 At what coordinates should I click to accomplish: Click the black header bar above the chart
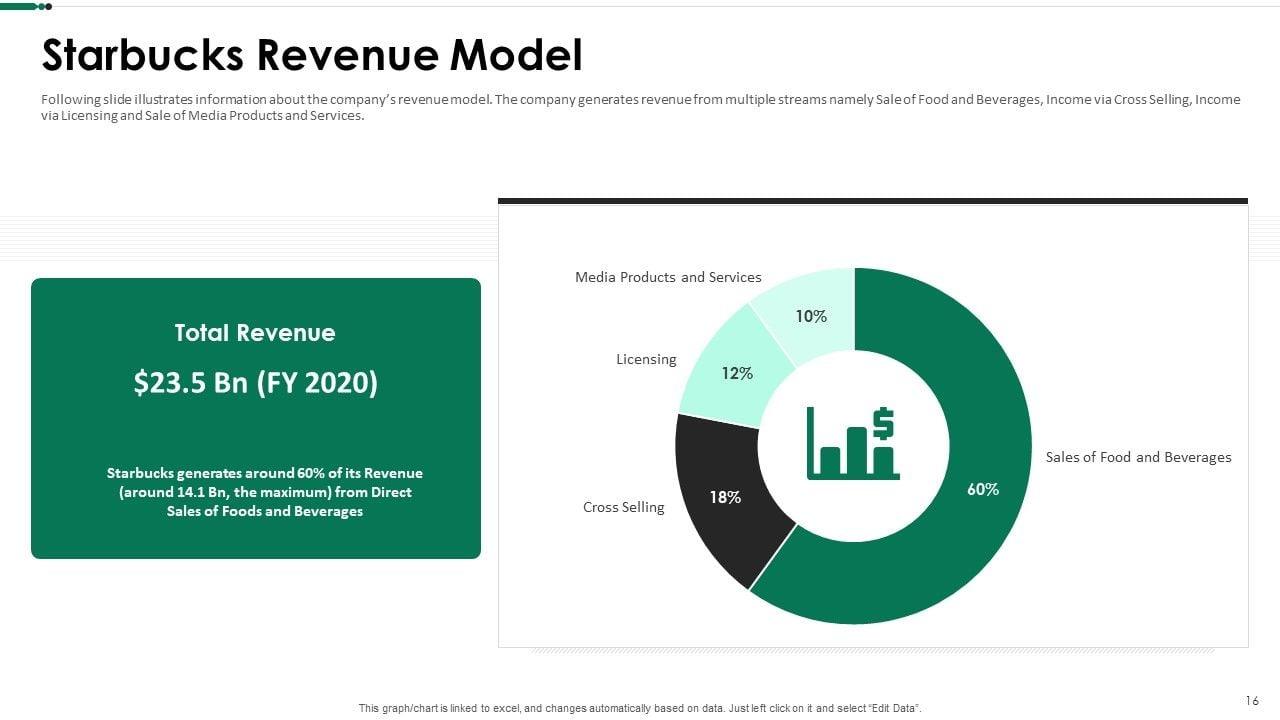point(872,201)
